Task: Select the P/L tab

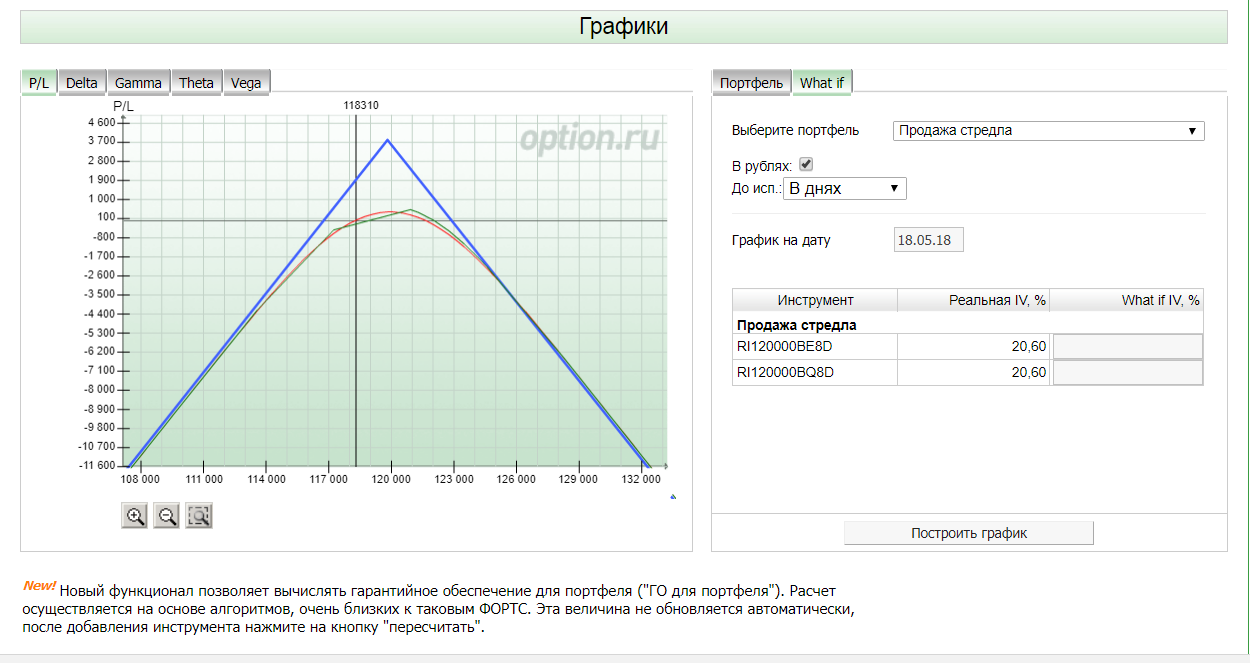Action: pyautogui.click(x=39, y=83)
